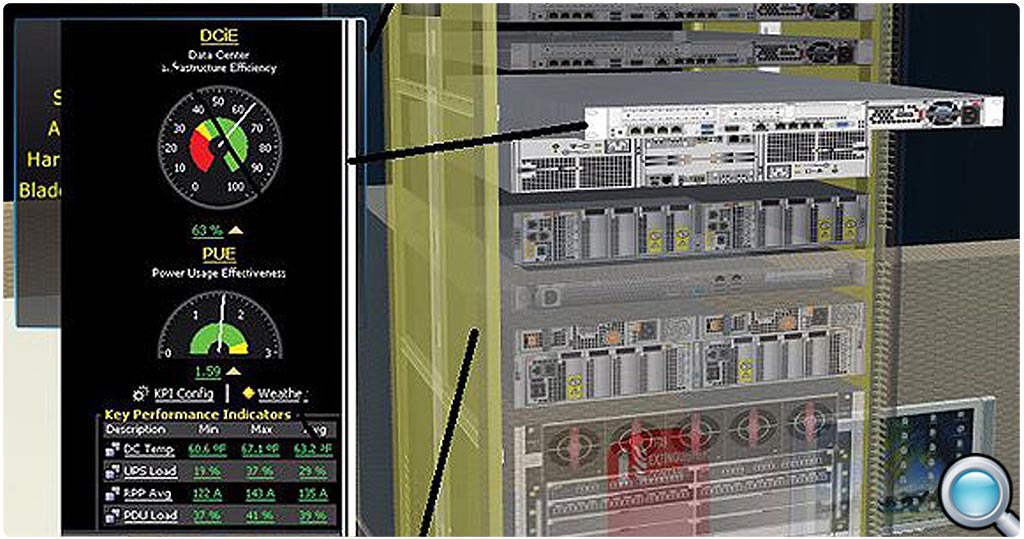This screenshot has height=539, width=1024.
Task: Click the icon beside RPP Avg
Action: [x=112, y=493]
